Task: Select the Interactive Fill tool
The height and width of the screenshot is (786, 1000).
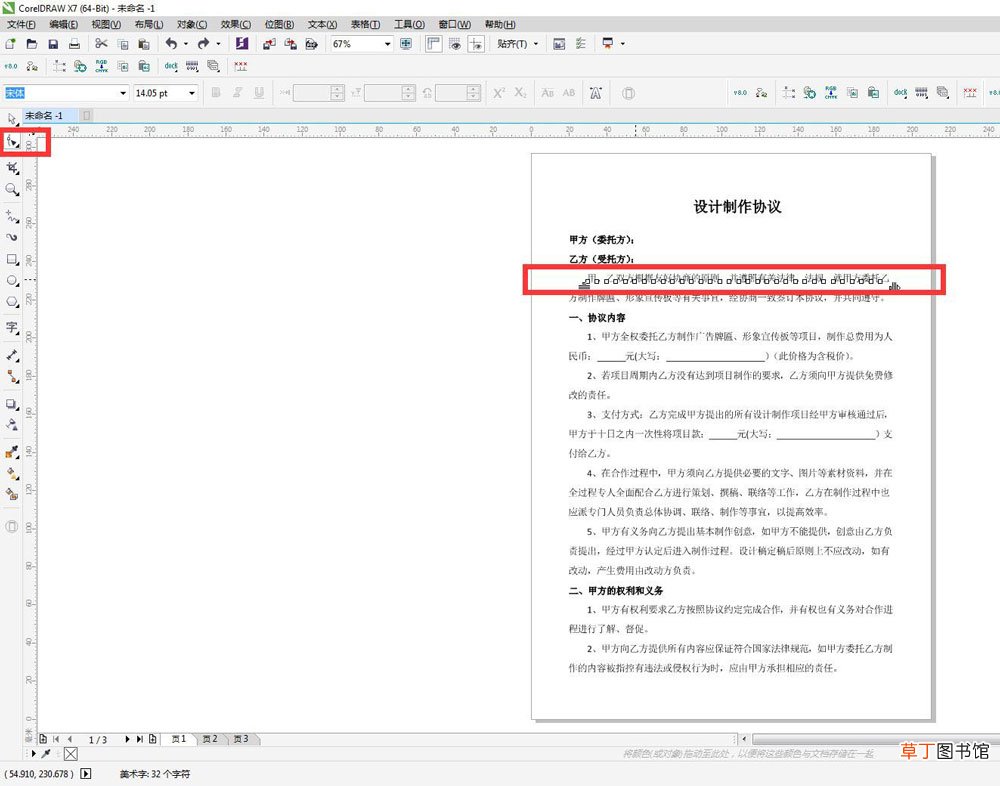Action: [12, 473]
